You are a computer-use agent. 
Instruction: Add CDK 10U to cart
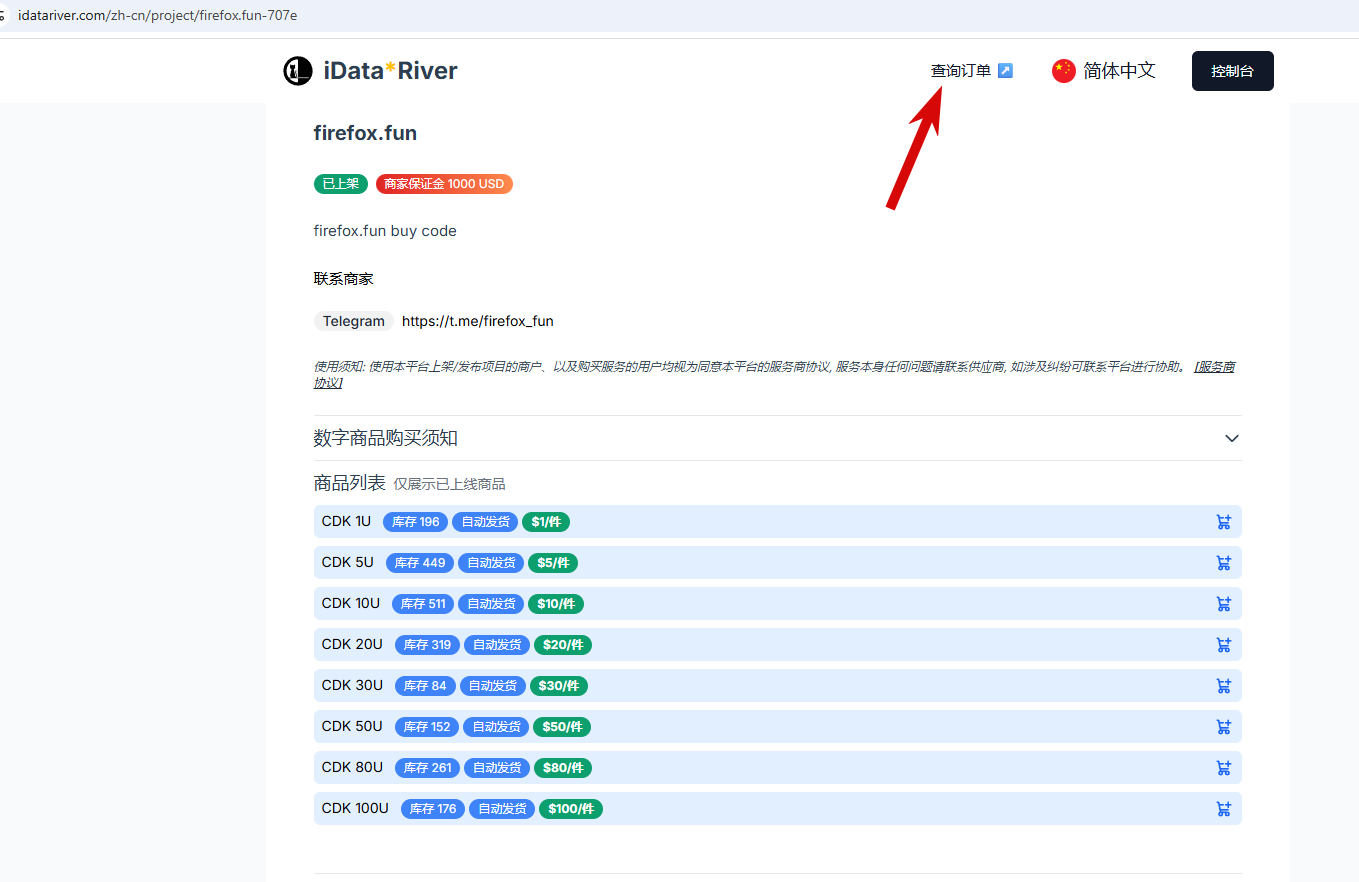[x=1223, y=604]
